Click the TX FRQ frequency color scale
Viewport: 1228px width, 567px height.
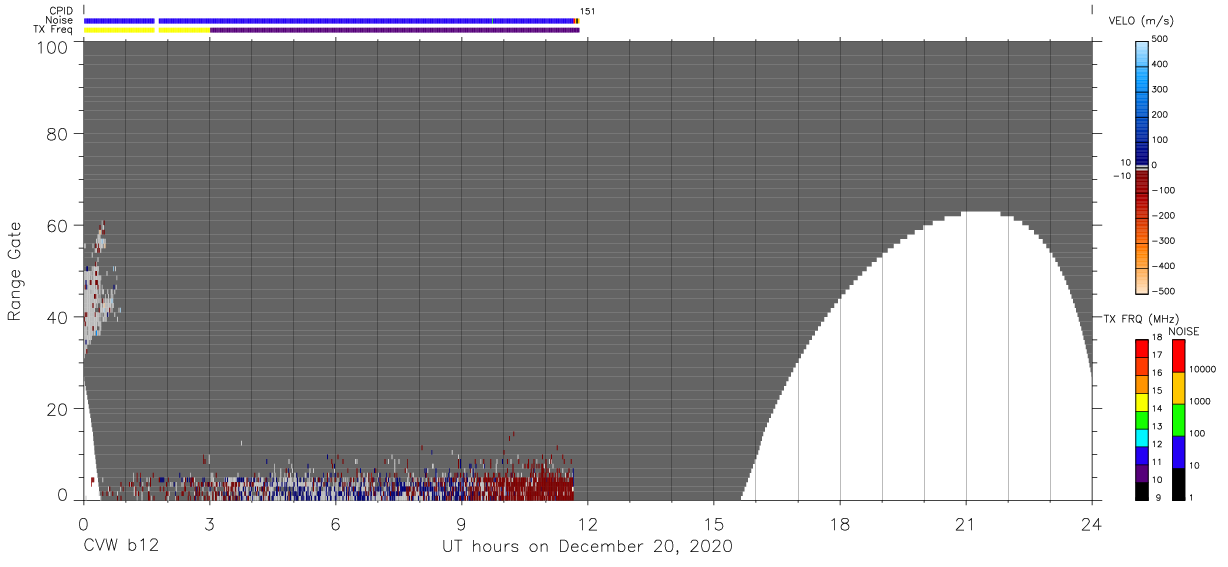[1142, 420]
